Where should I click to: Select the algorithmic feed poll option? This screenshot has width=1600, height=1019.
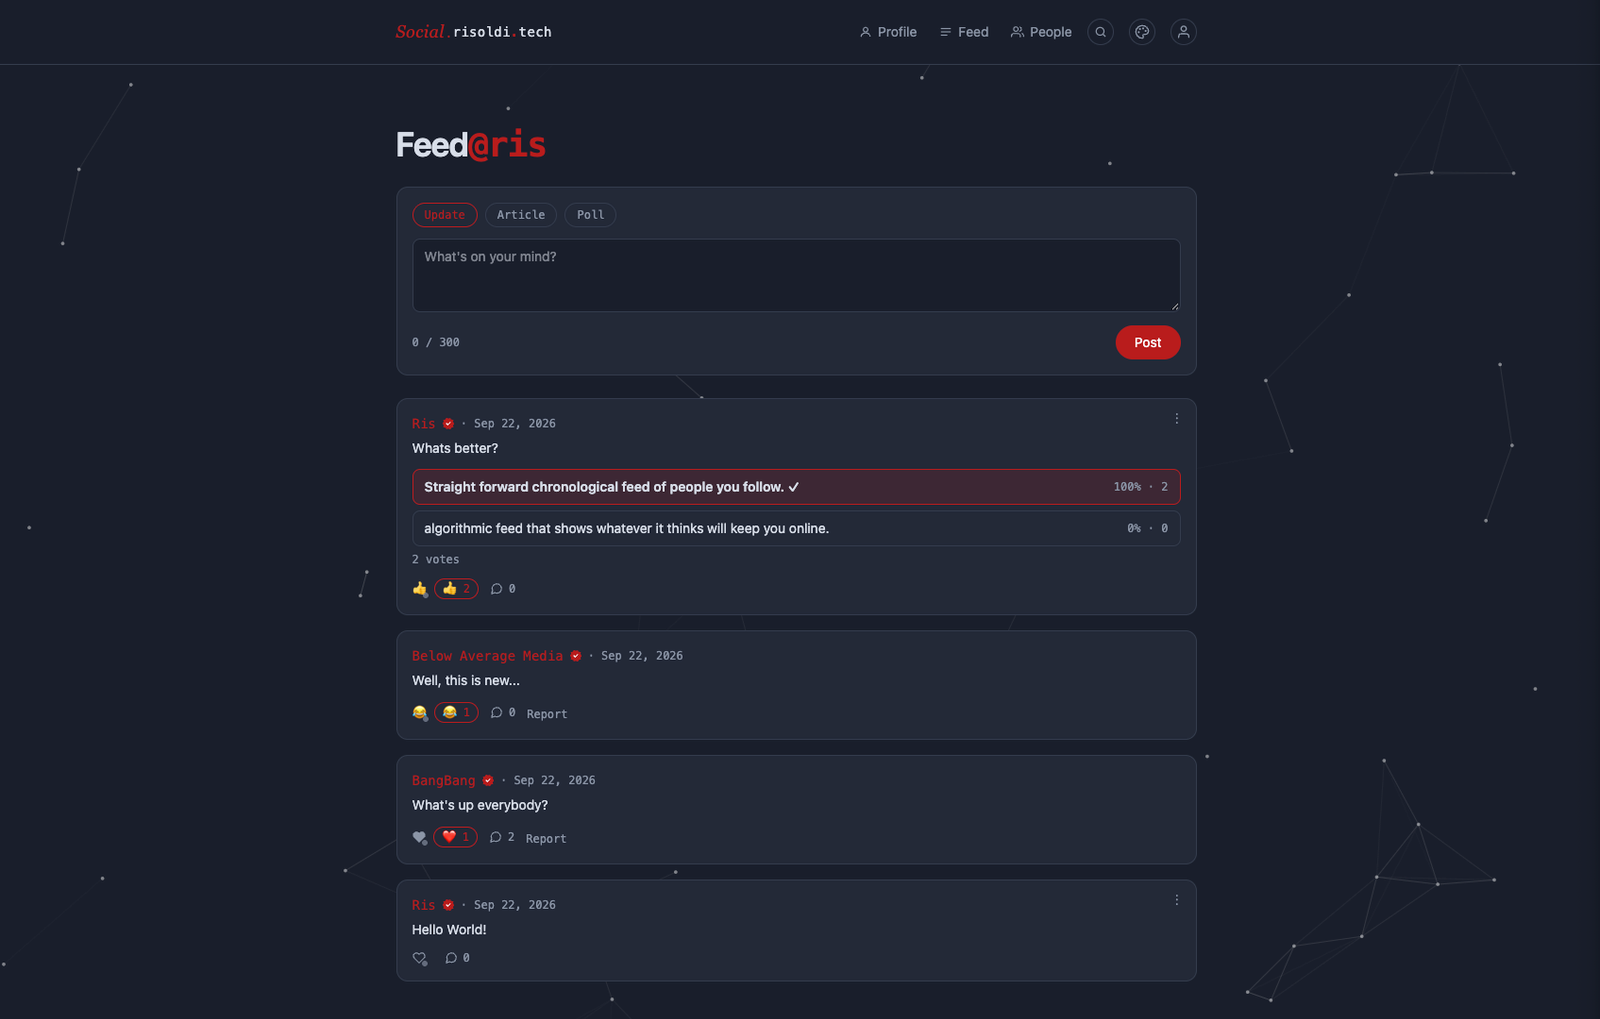click(796, 528)
